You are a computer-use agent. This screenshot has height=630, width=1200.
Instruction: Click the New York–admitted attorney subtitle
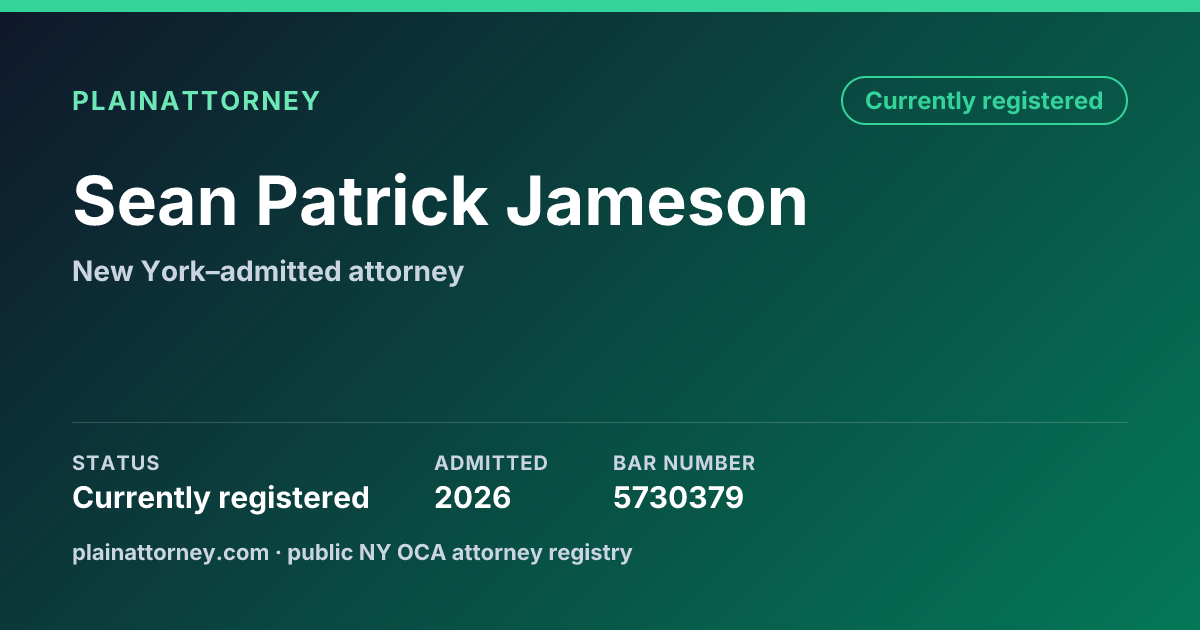tap(268, 272)
